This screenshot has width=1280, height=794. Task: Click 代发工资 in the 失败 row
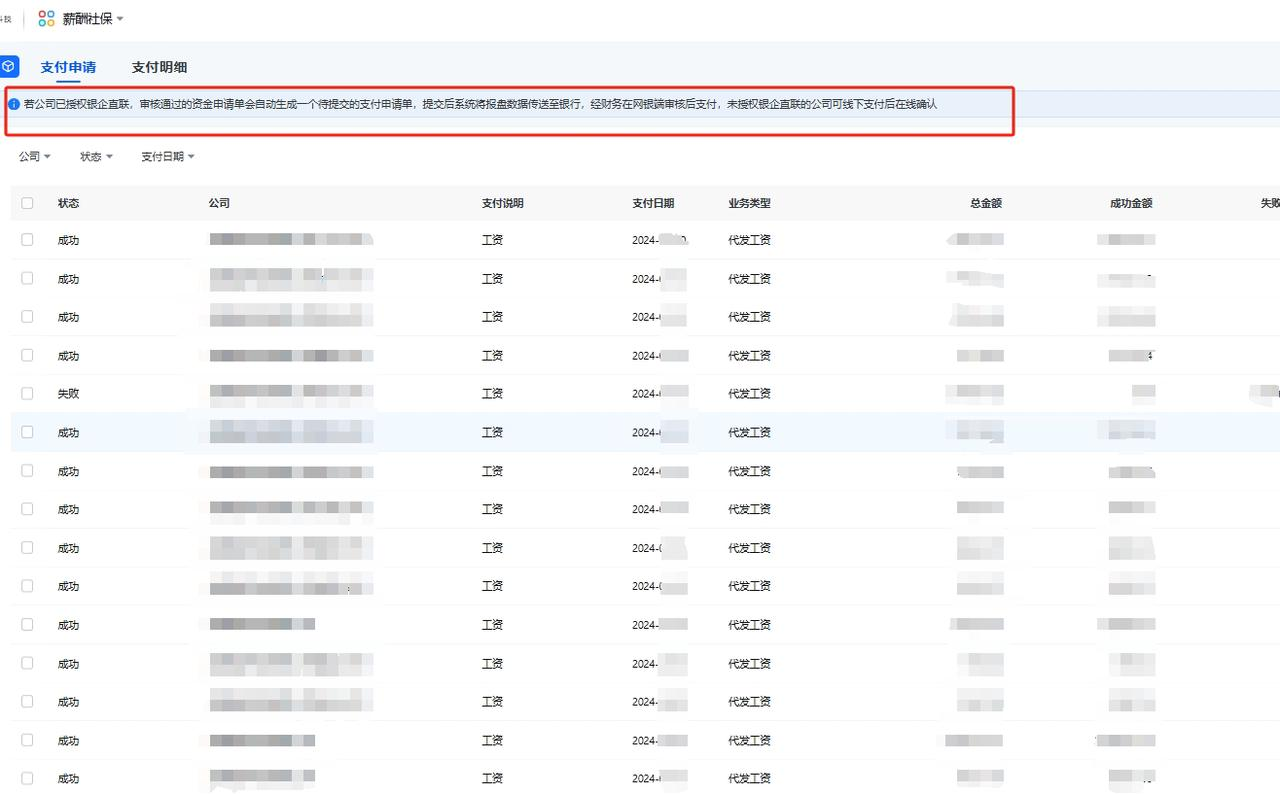[749, 394]
